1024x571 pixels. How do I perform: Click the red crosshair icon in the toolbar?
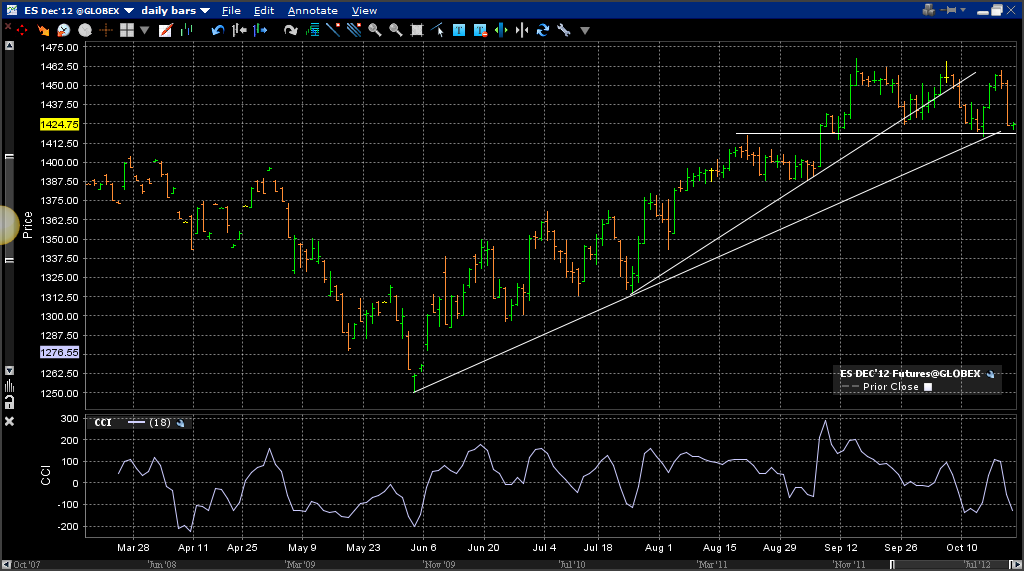(22, 30)
